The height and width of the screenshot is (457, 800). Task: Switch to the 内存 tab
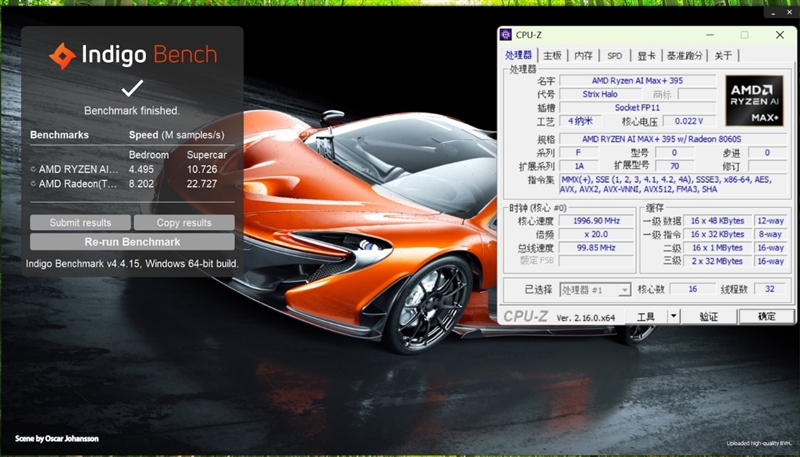[x=583, y=56]
